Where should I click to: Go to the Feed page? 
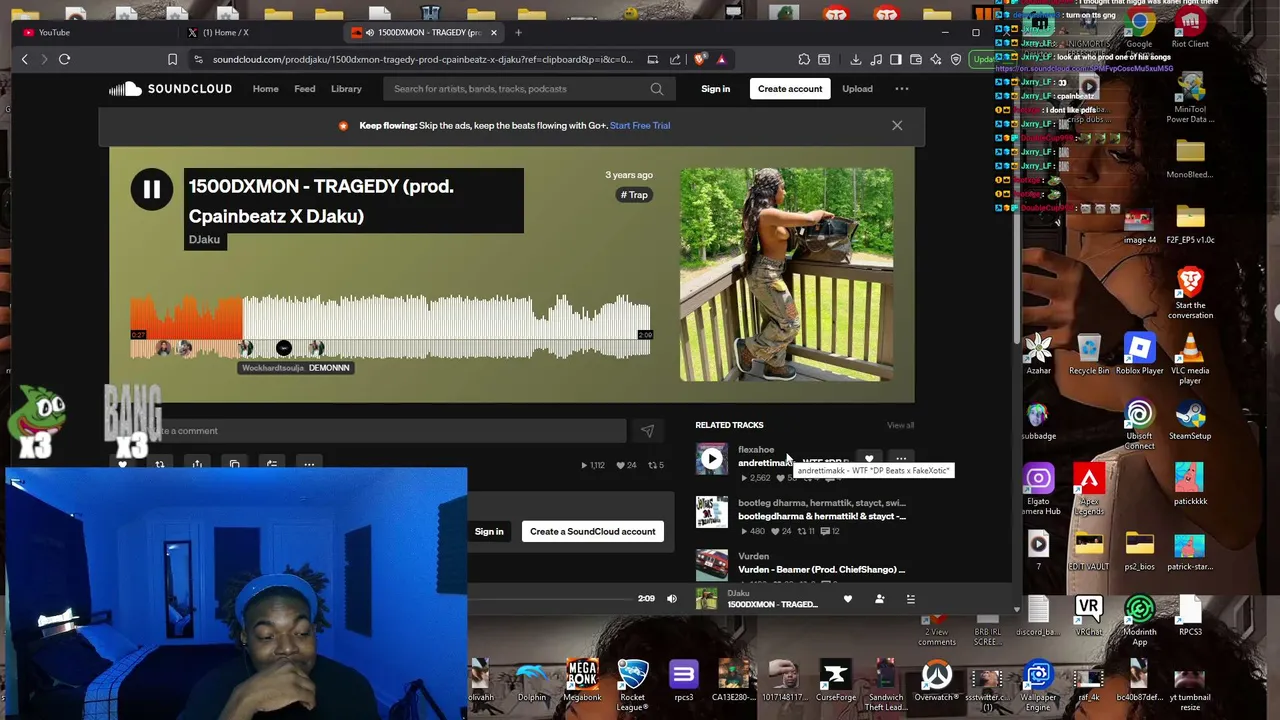(305, 89)
